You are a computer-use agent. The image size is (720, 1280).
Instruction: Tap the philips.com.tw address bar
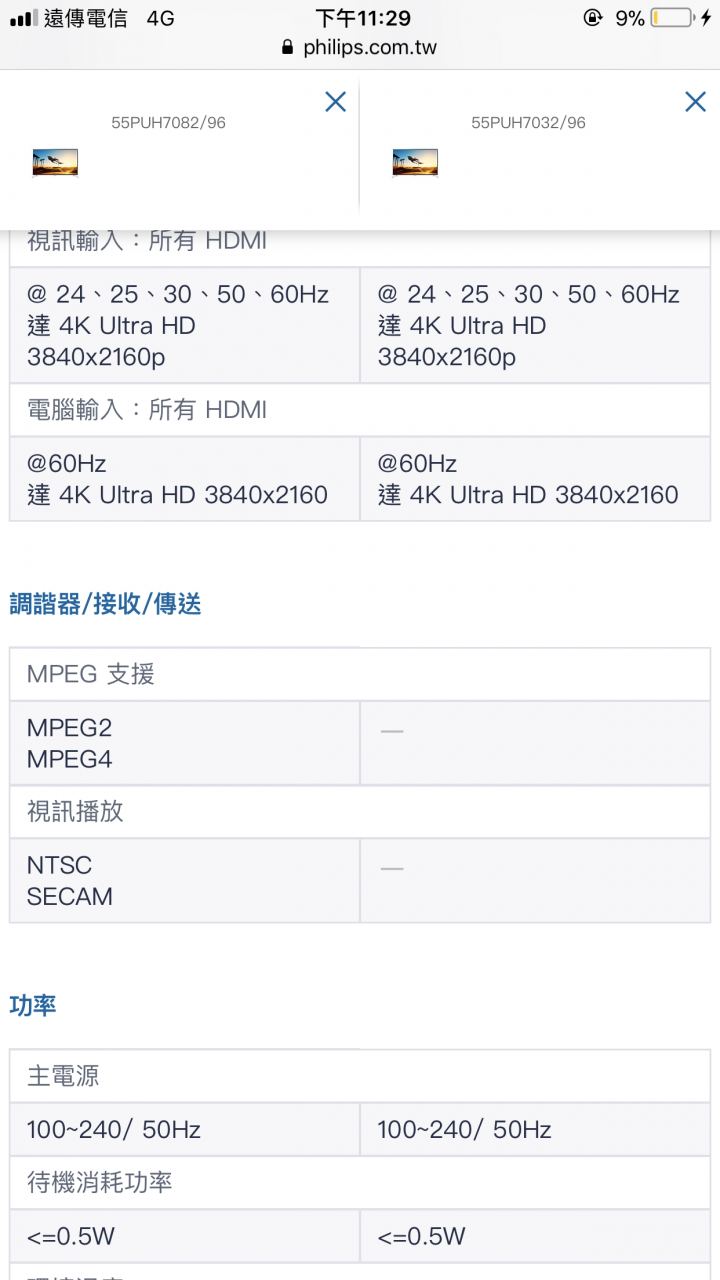coord(360,47)
